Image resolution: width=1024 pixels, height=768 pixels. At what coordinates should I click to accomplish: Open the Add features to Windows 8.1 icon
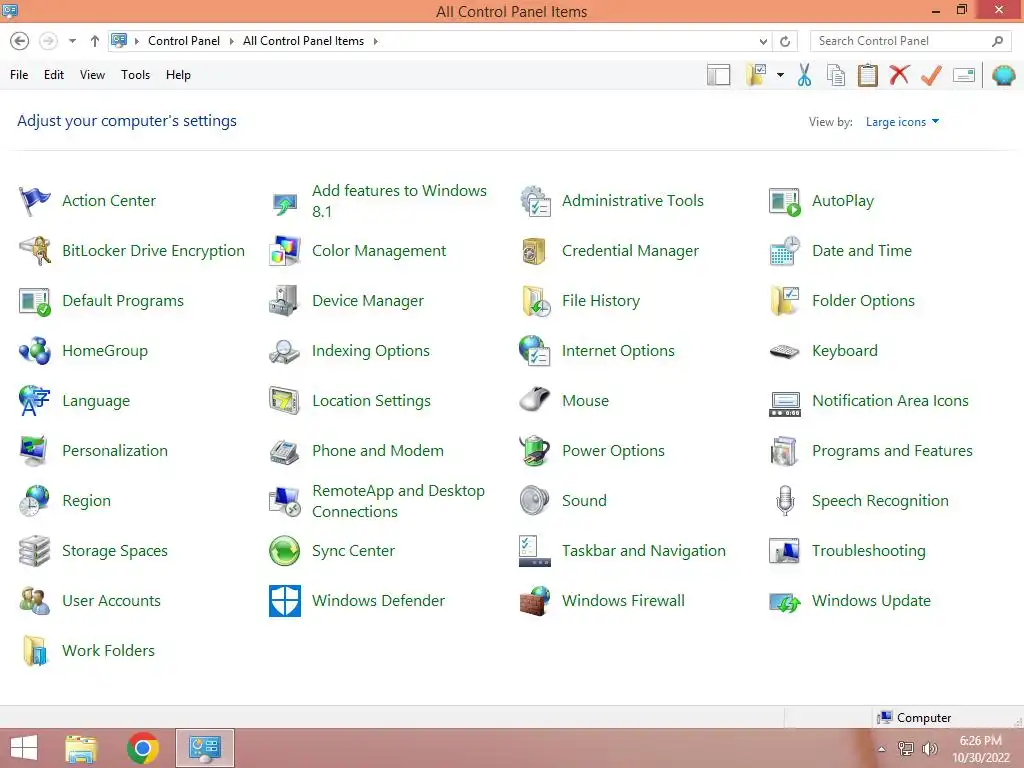point(285,204)
